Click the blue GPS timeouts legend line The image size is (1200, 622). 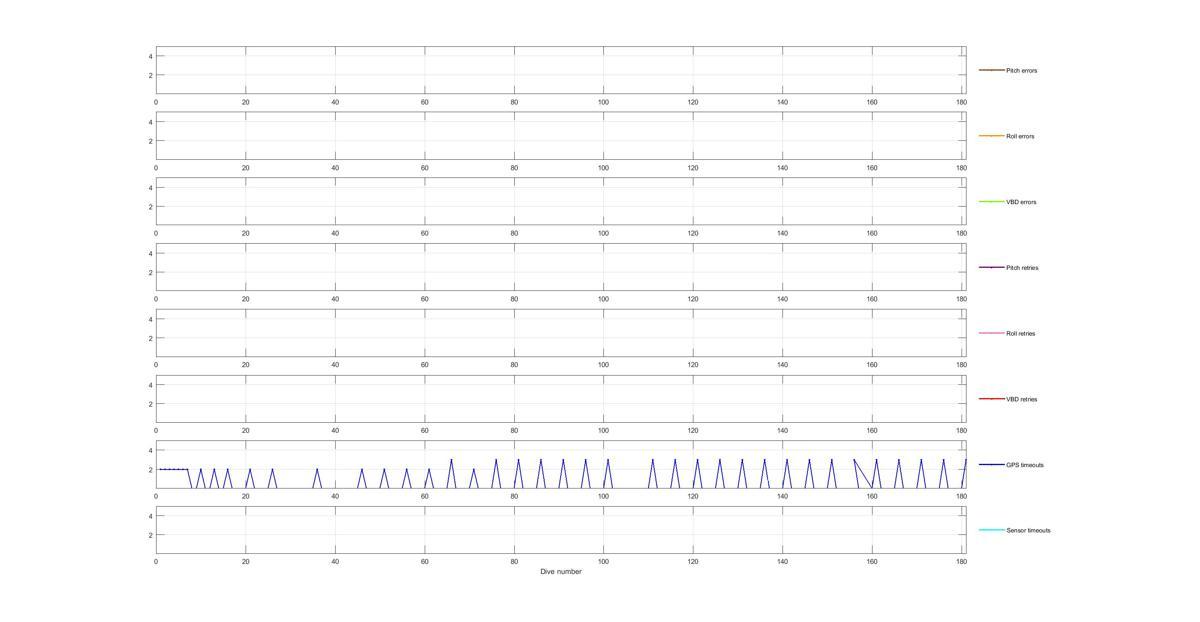click(x=991, y=464)
